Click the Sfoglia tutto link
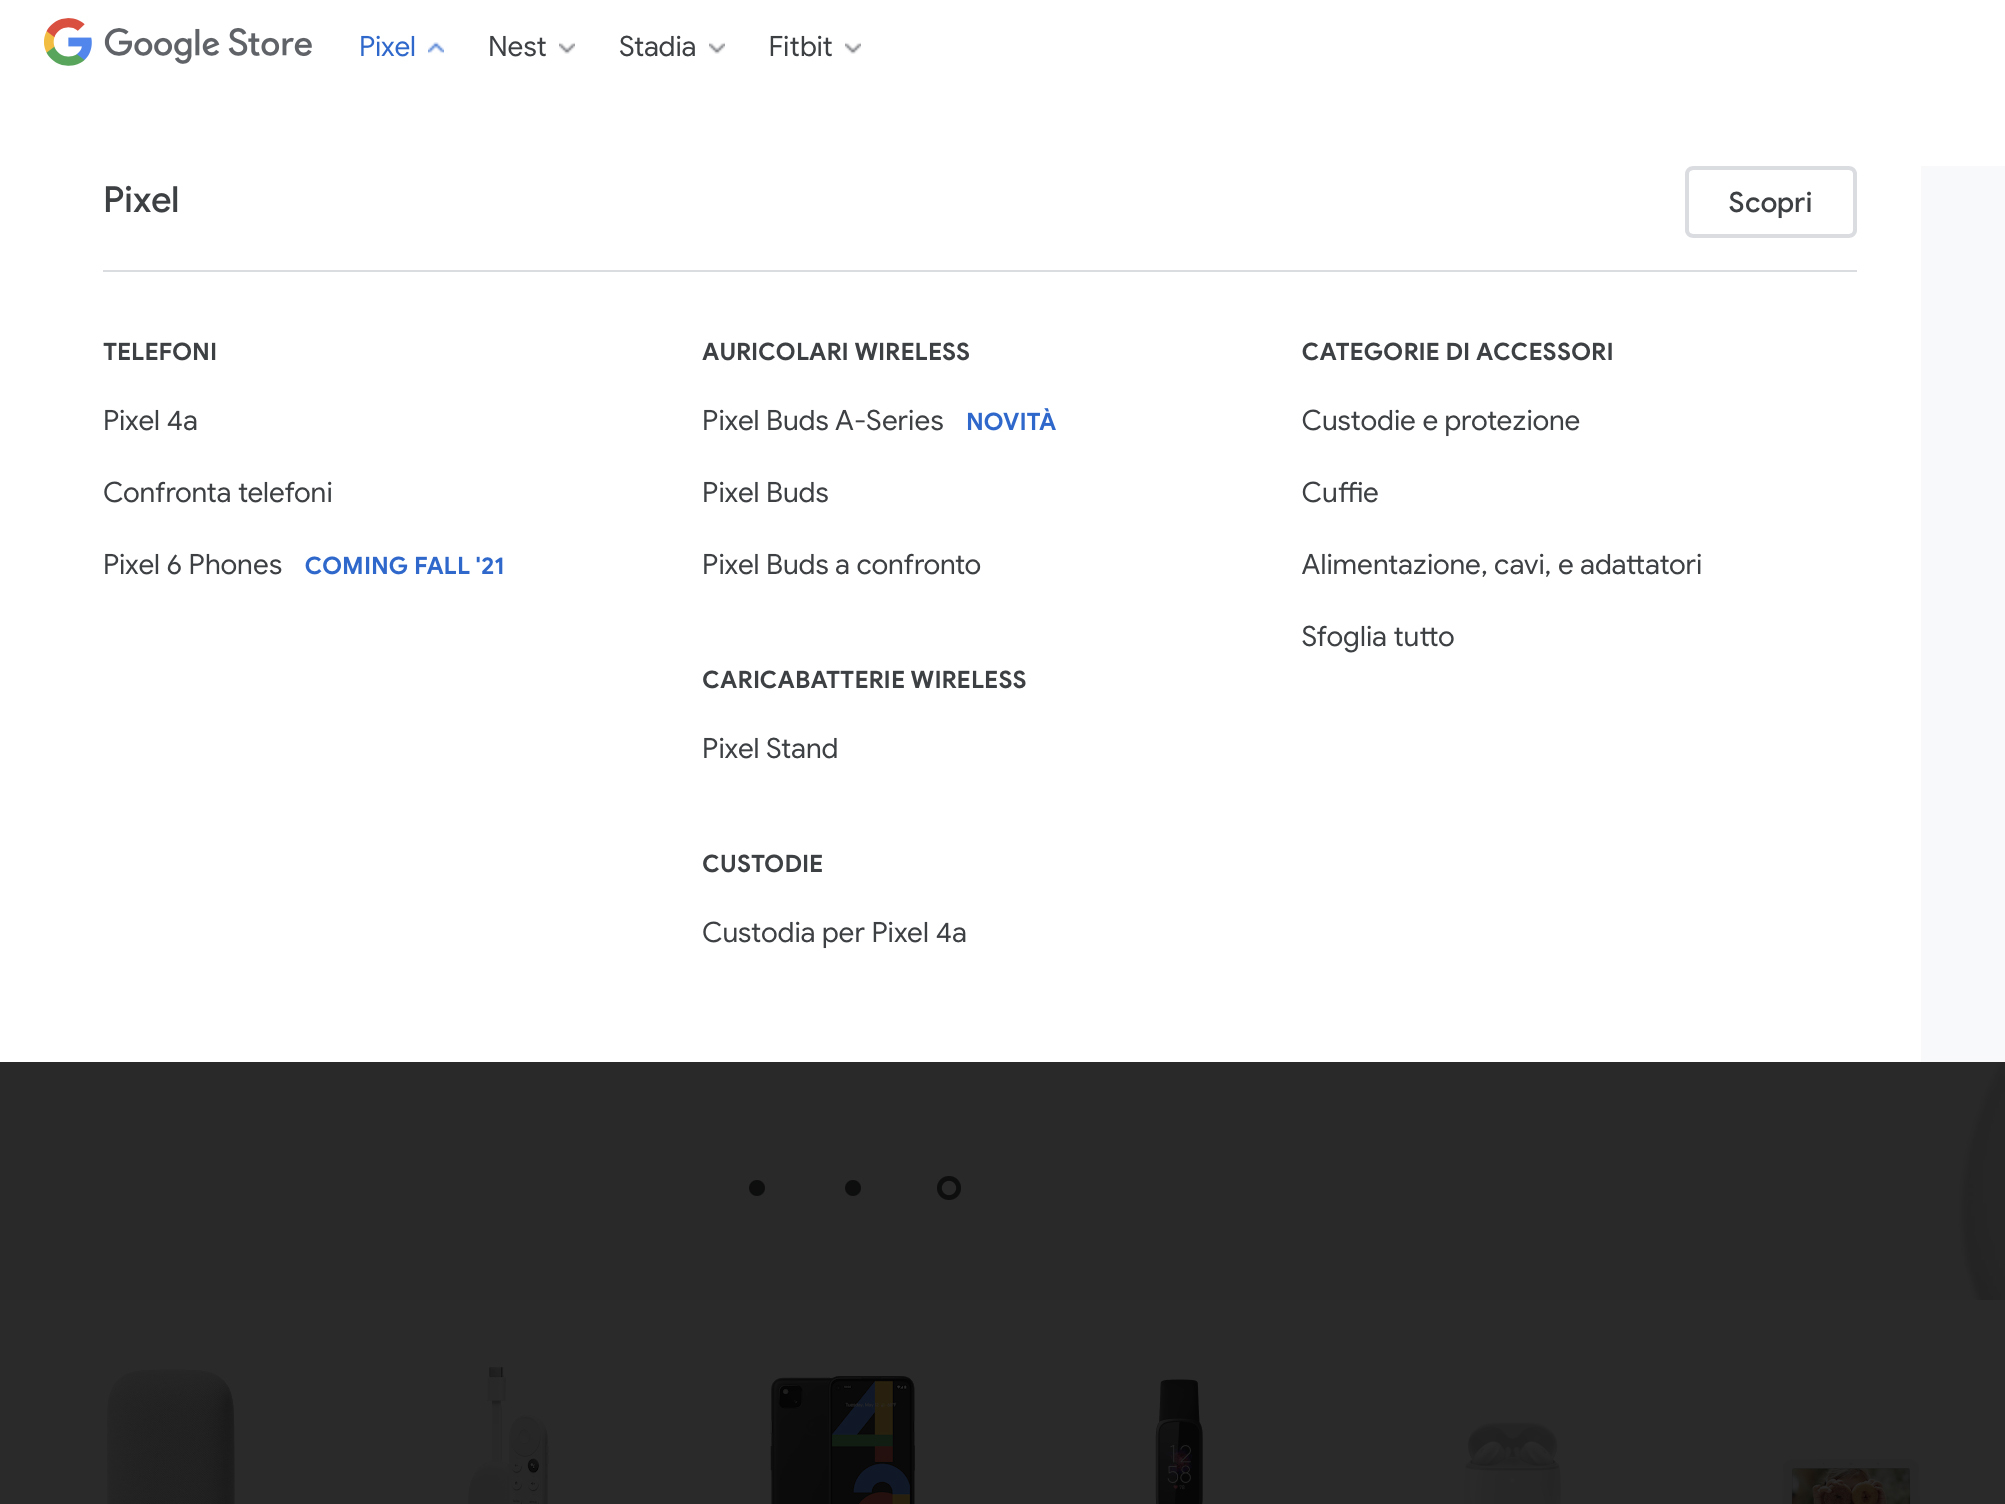This screenshot has height=1504, width=2005. click(x=1377, y=637)
